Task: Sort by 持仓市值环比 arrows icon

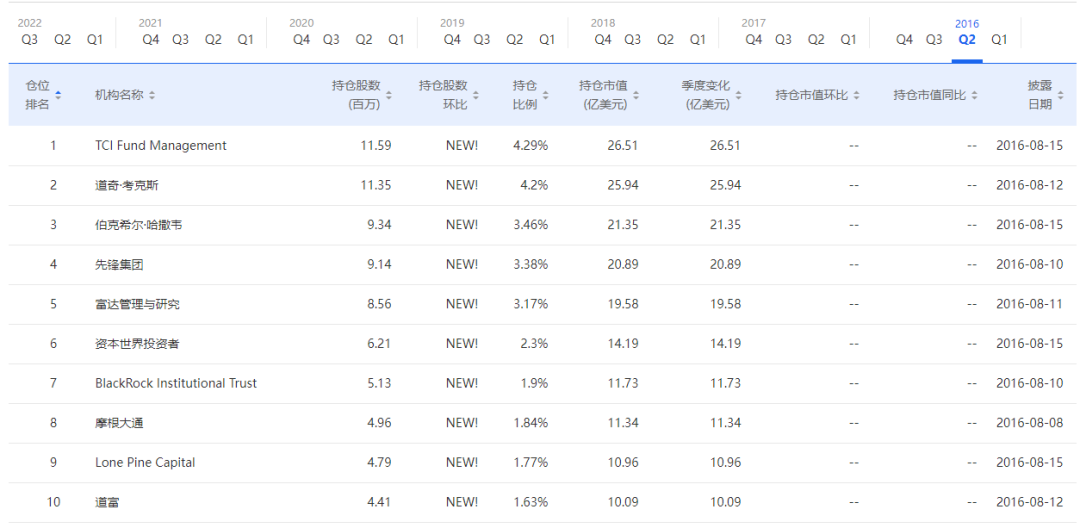Action: (x=856, y=95)
